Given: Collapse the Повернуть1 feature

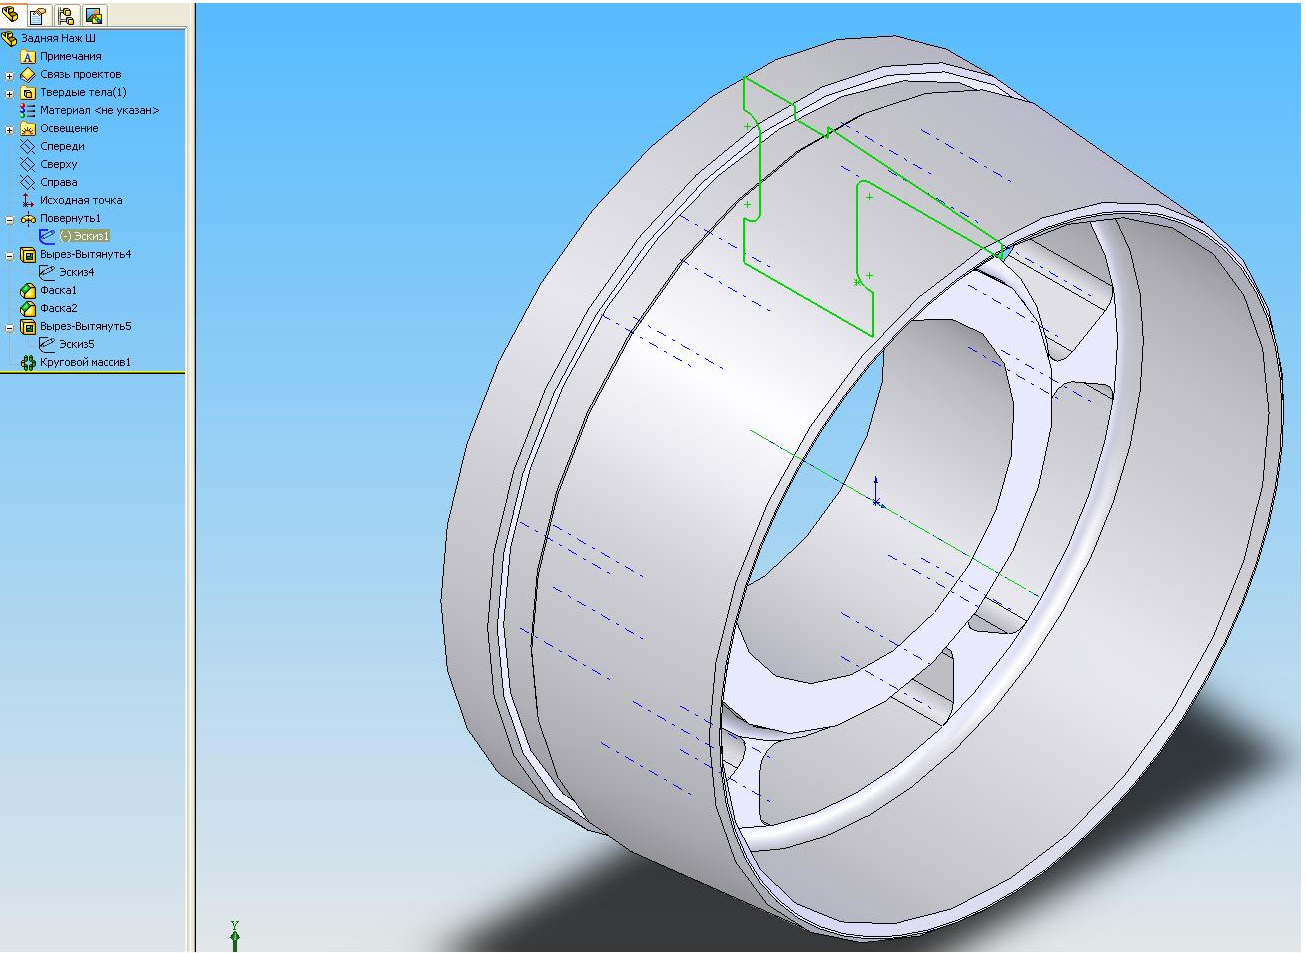Looking at the screenshot, I should [10, 219].
